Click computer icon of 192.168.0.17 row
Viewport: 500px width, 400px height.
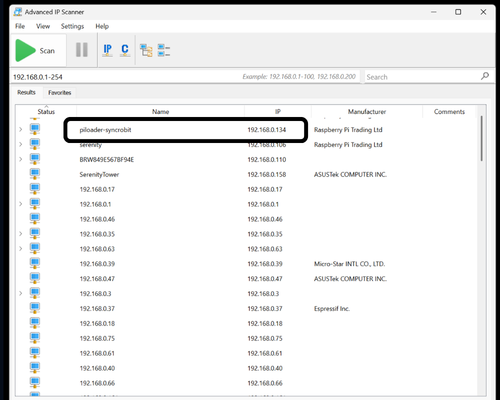(35, 189)
